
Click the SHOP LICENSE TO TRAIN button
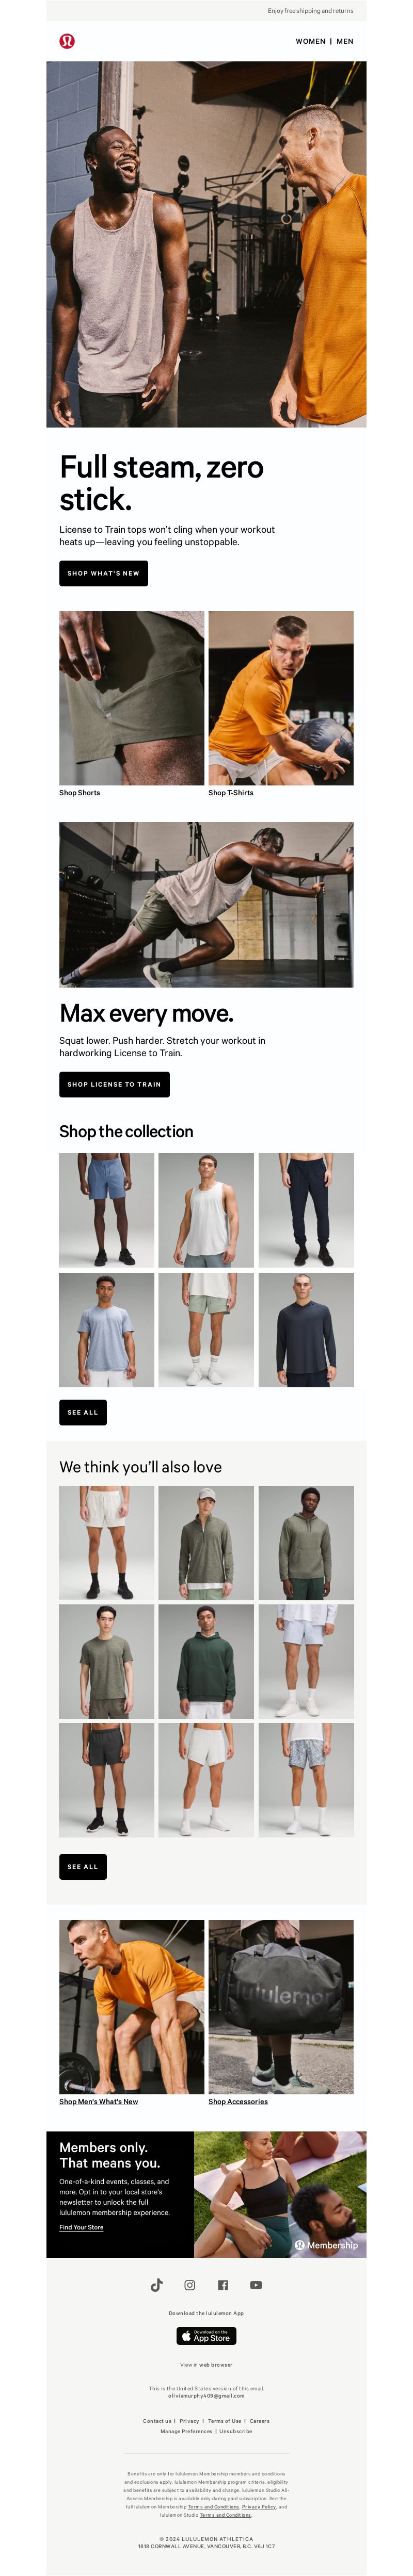[x=114, y=1084]
